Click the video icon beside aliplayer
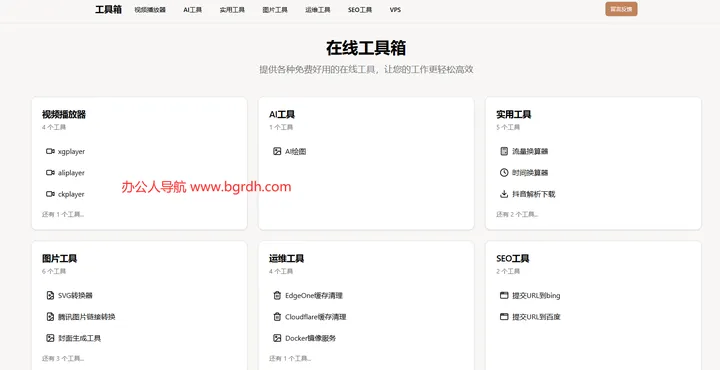The image size is (720, 370). point(50,173)
